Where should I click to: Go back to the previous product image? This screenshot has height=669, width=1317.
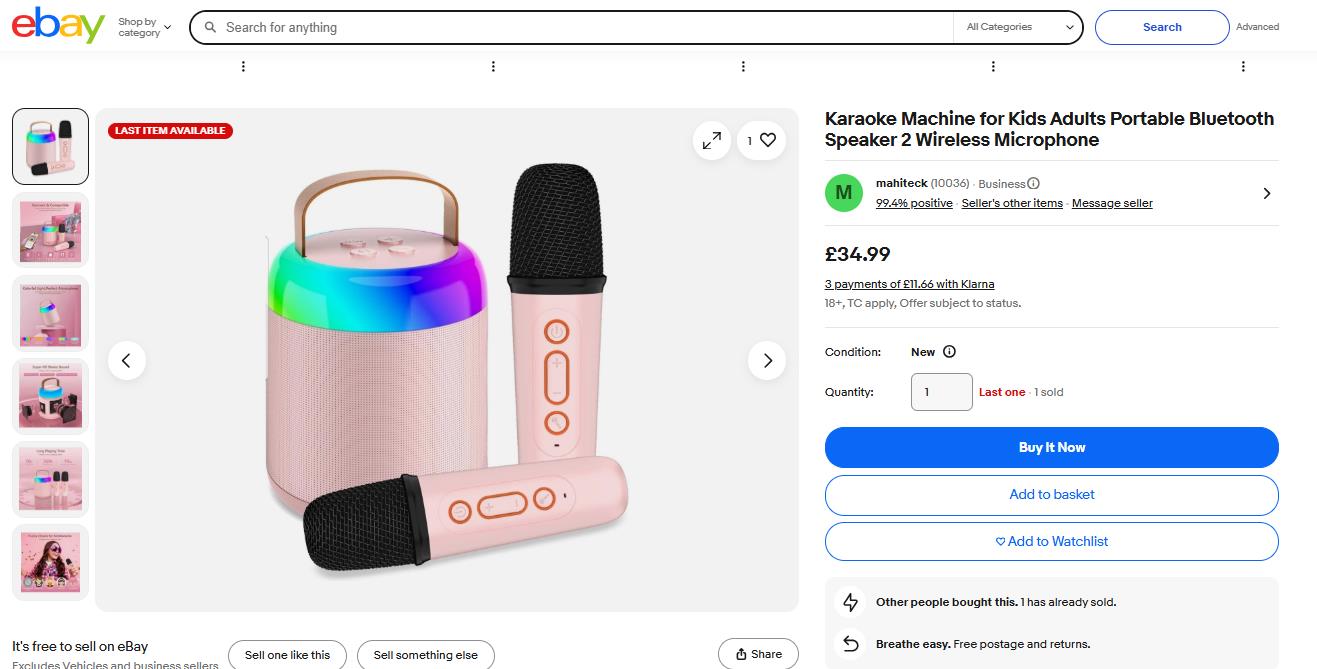pos(126,361)
